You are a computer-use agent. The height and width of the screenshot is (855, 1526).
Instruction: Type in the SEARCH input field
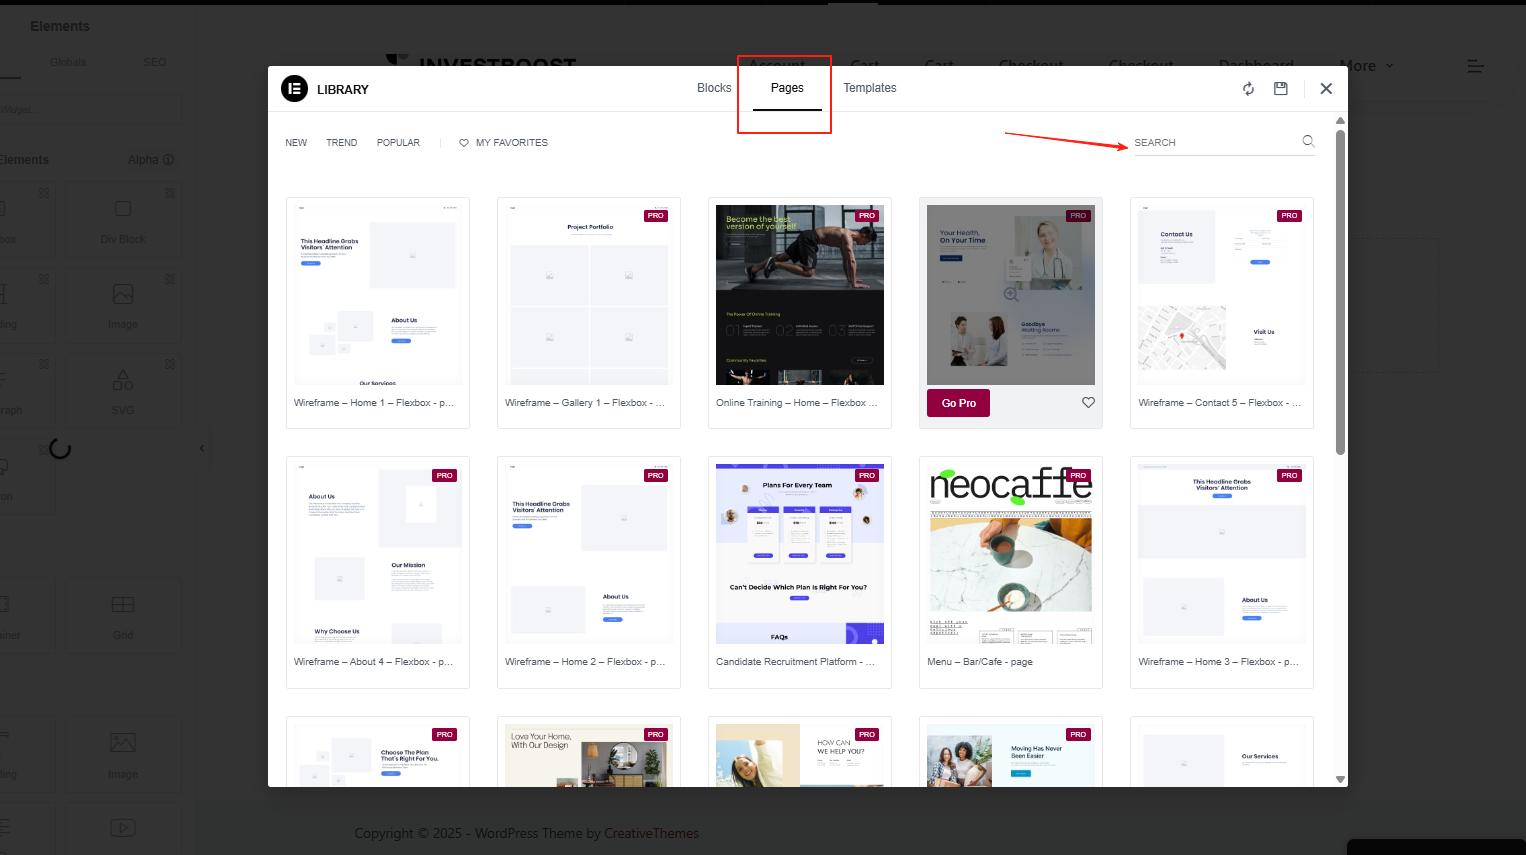(1210, 142)
